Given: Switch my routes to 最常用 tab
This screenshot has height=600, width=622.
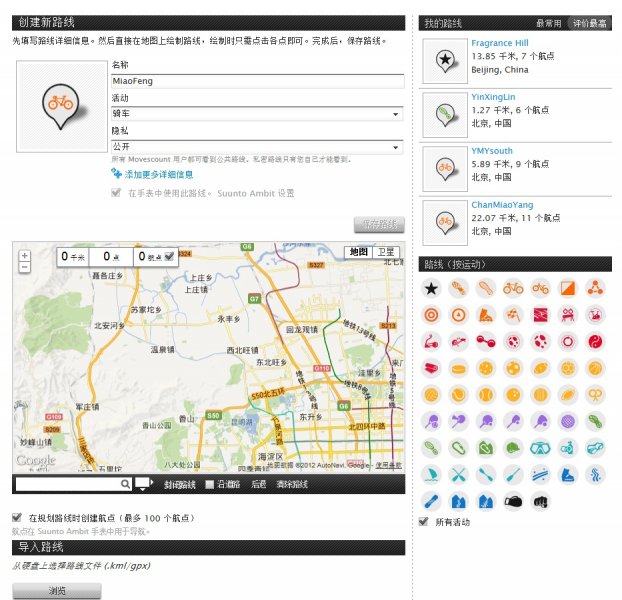Looking at the screenshot, I should click(x=548, y=22).
